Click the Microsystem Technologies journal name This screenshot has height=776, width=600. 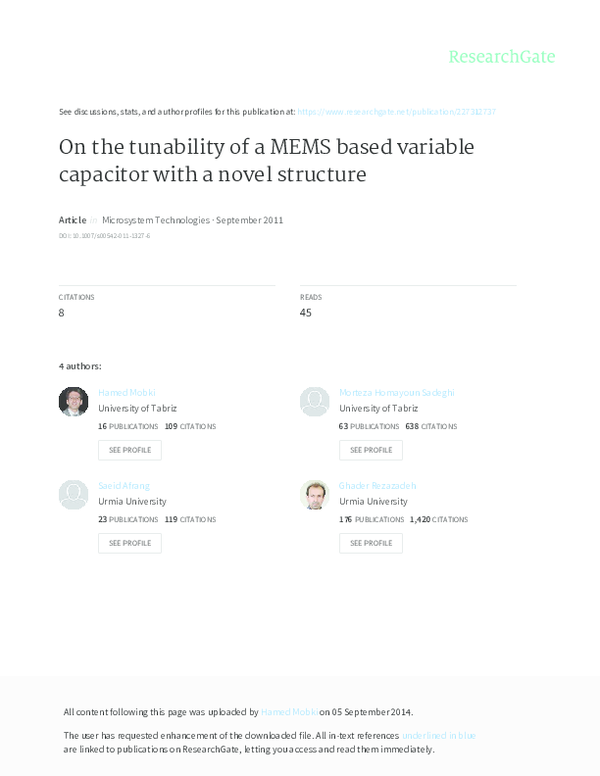click(x=156, y=220)
